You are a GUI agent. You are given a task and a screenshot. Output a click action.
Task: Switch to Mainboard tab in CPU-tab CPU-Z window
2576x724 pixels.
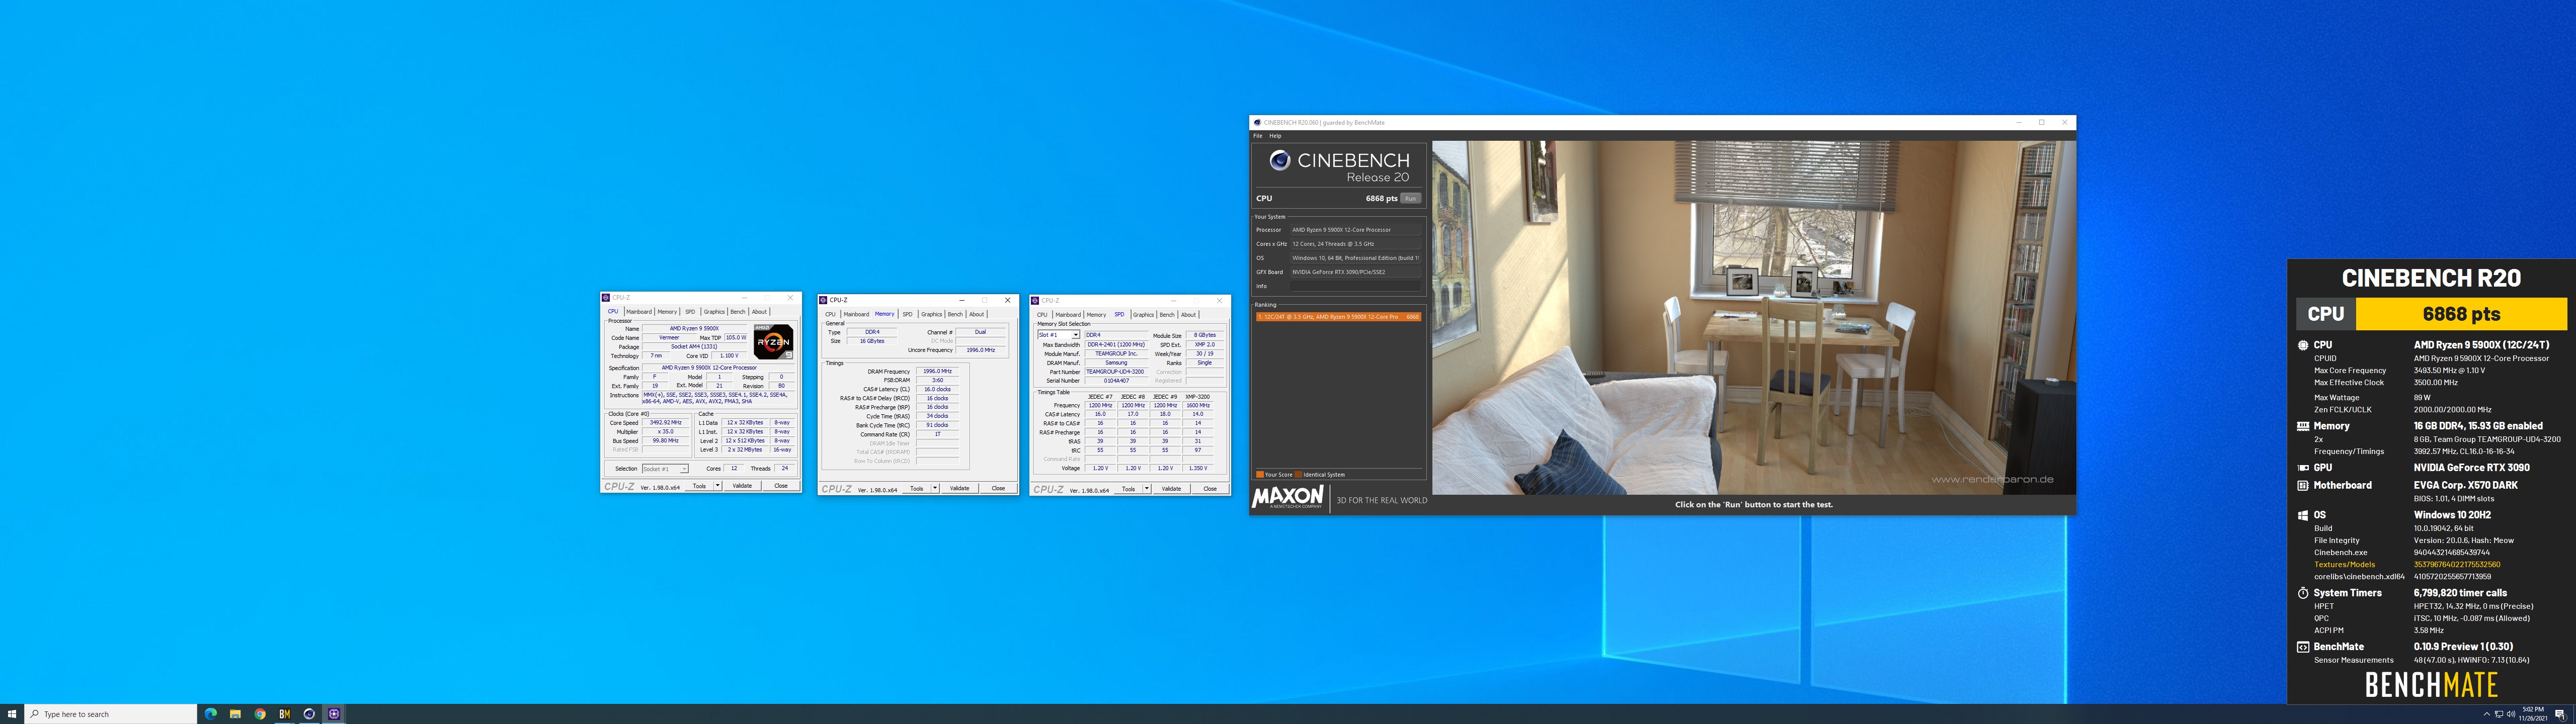[638, 312]
